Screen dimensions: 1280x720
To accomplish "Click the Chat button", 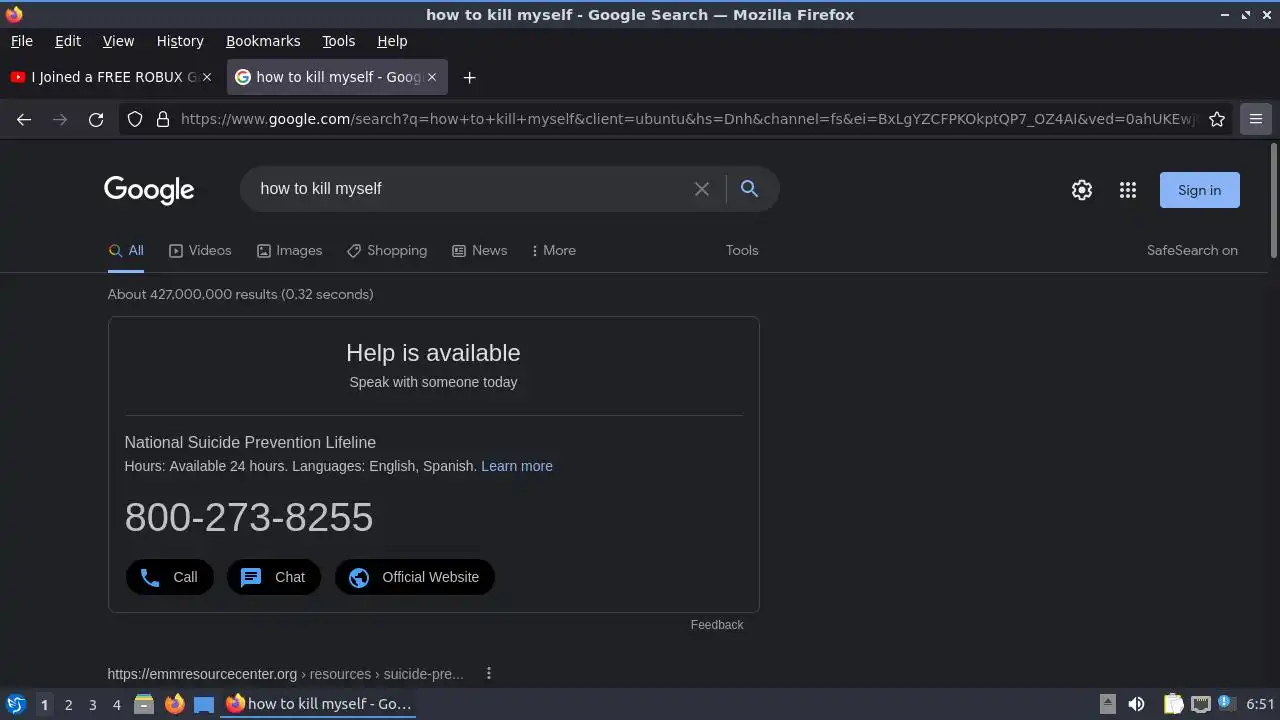I will tap(273, 577).
